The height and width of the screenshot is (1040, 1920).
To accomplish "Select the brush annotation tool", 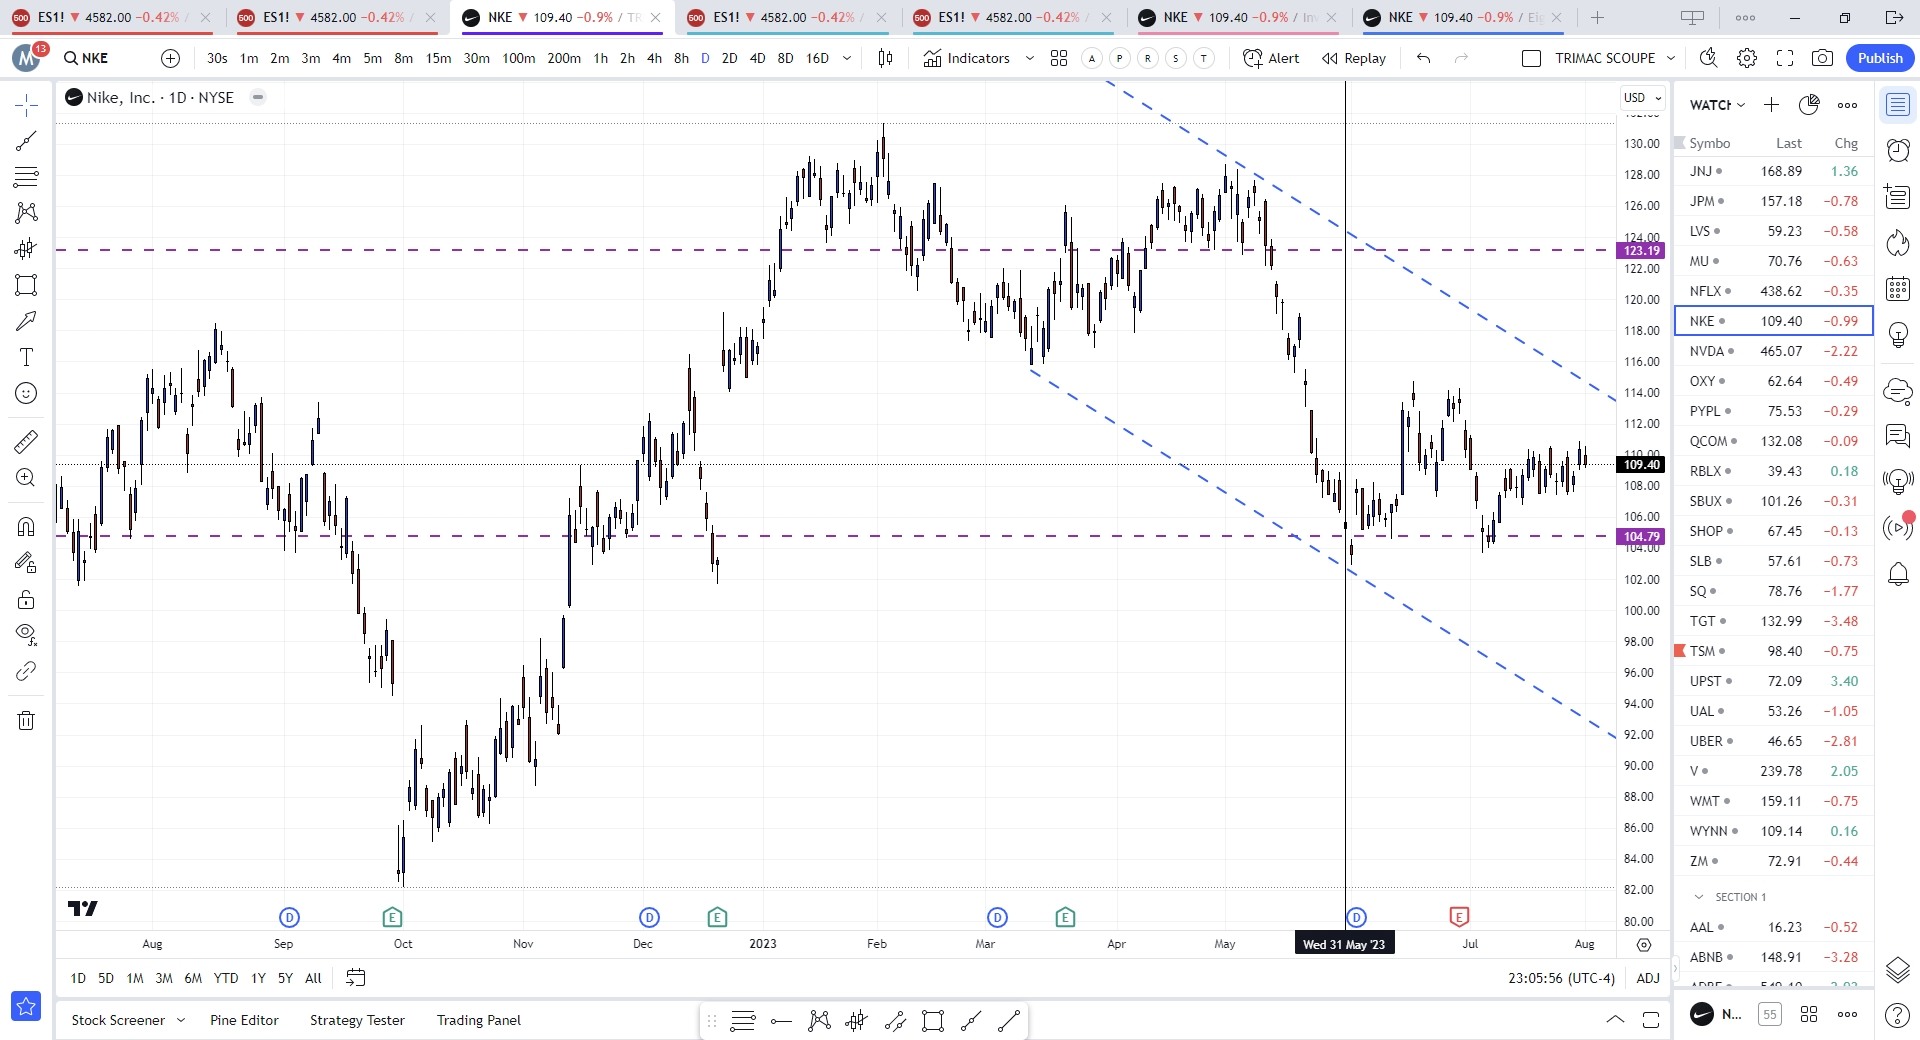I will 26,321.
